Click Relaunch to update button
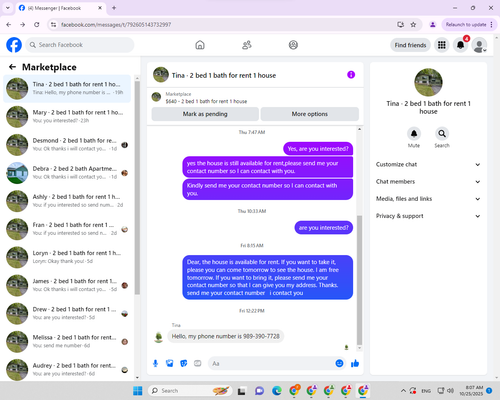The height and width of the screenshot is (400, 500). point(469,25)
